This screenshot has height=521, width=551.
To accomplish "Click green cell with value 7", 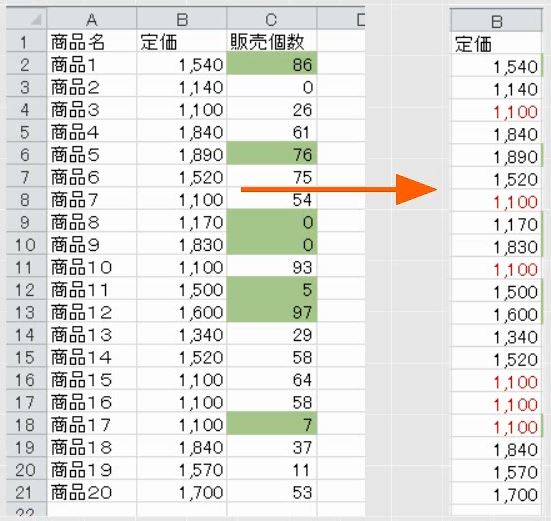I will 272,424.
